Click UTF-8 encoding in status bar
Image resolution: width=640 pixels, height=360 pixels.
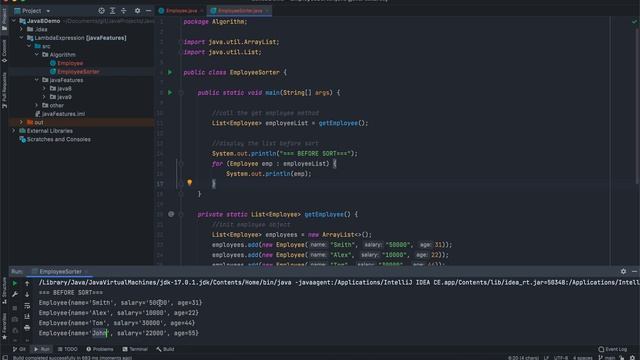(x=561, y=358)
